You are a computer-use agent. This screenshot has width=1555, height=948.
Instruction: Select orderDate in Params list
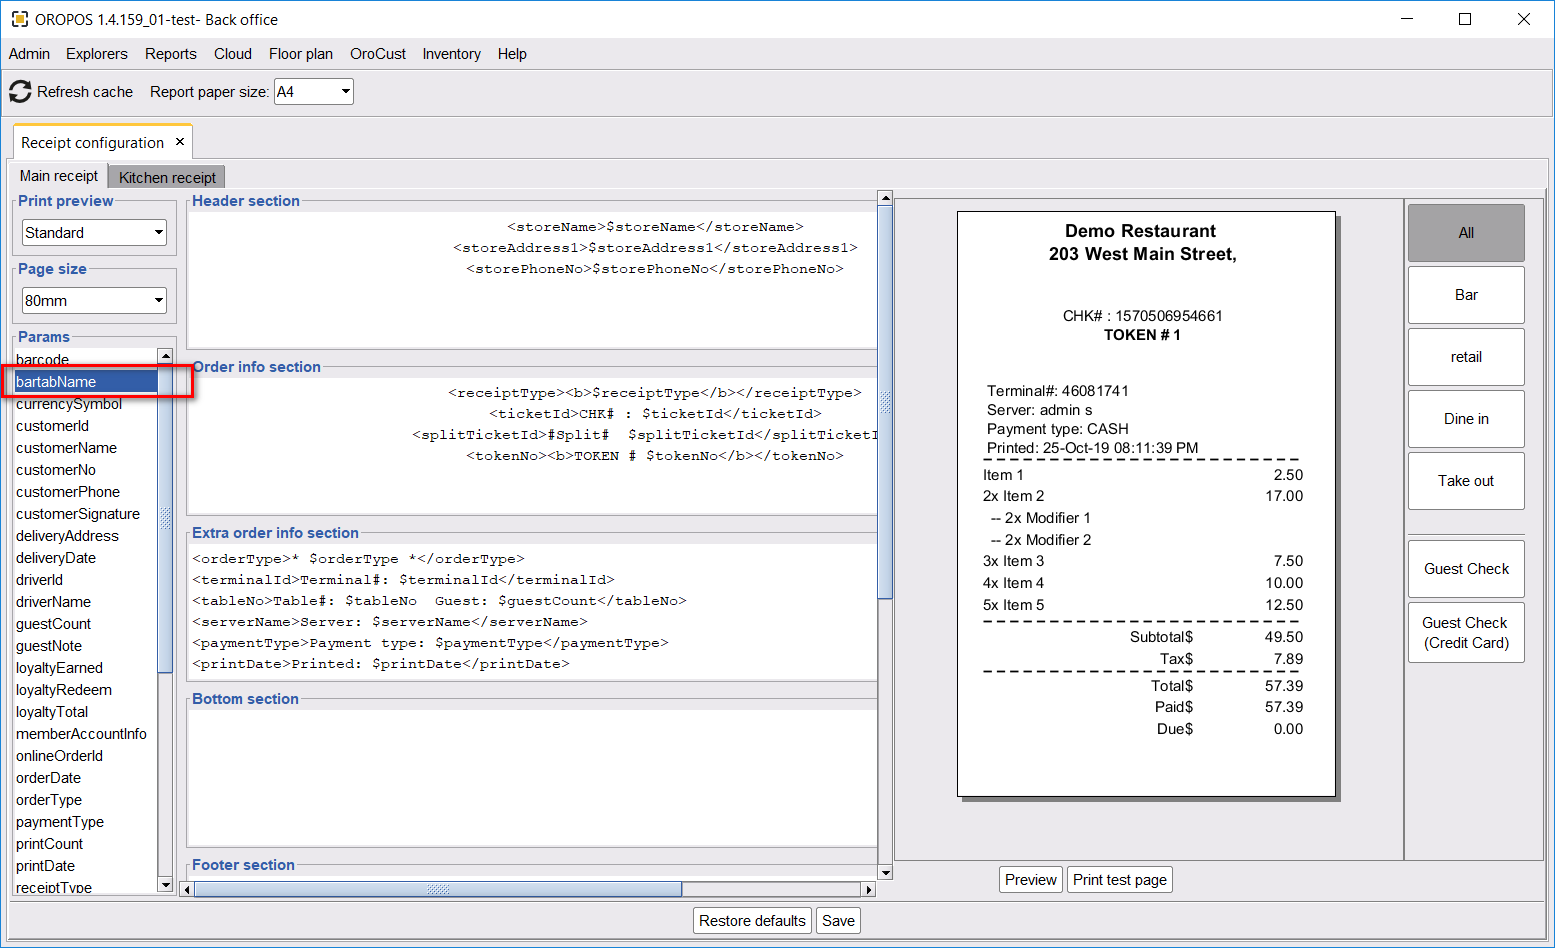pyautogui.click(x=85, y=778)
